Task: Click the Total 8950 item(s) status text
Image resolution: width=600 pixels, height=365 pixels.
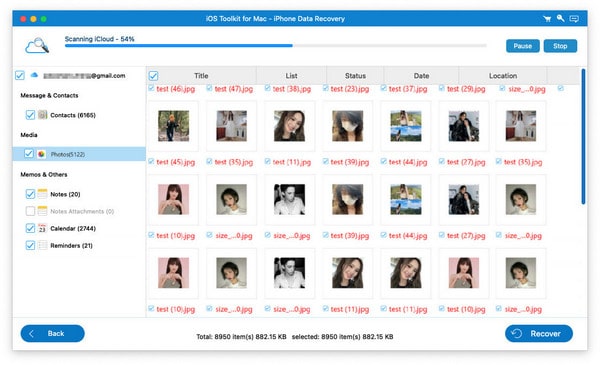Action: tap(241, 337)
